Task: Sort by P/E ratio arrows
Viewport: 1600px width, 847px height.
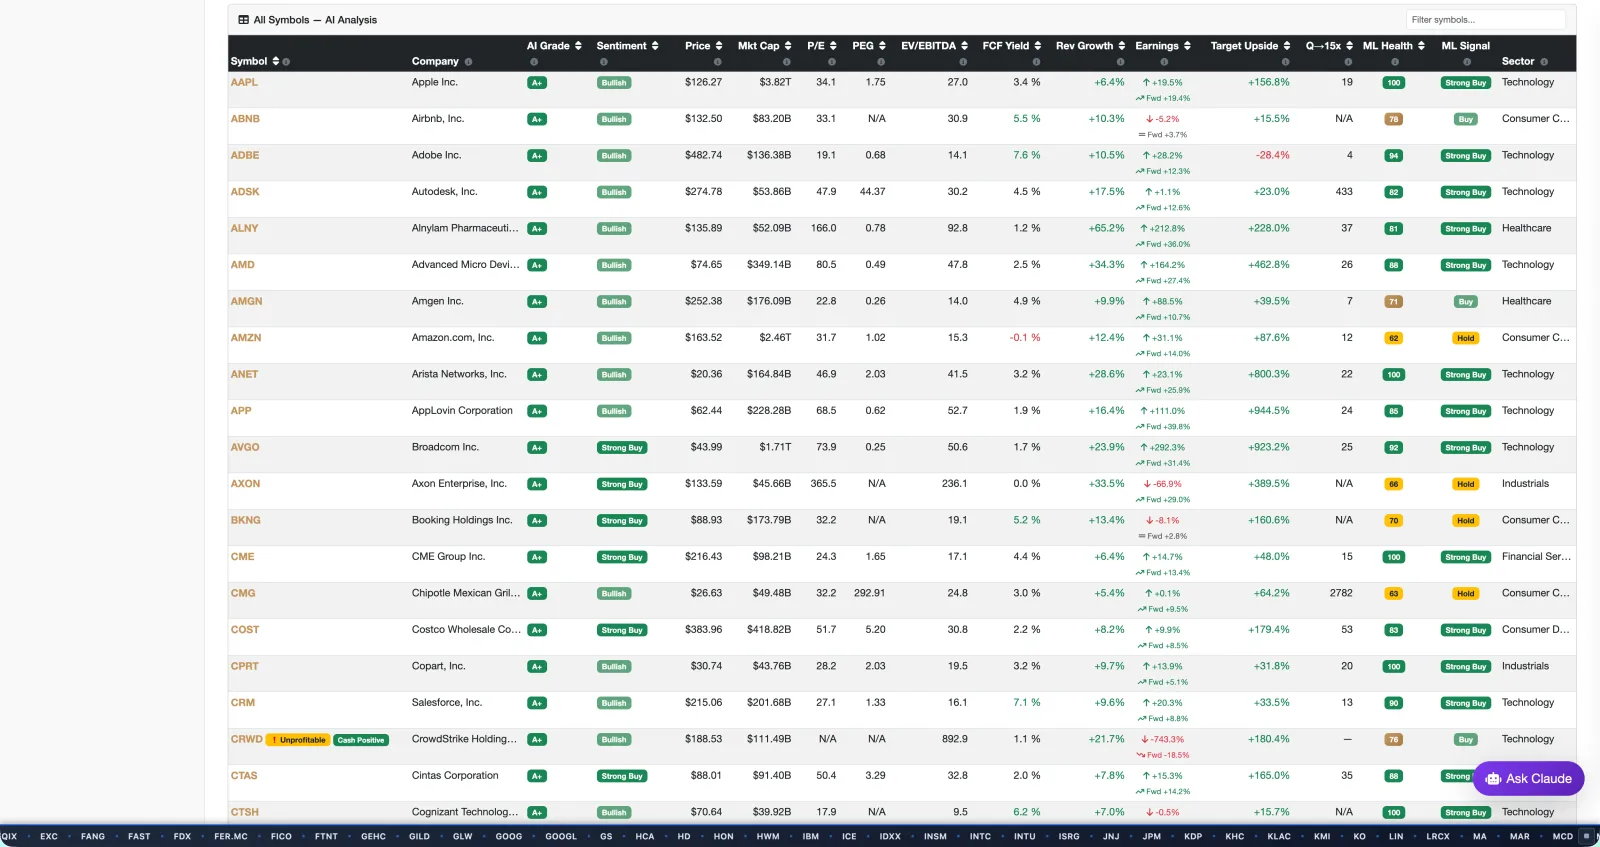Action: point(833,46)
